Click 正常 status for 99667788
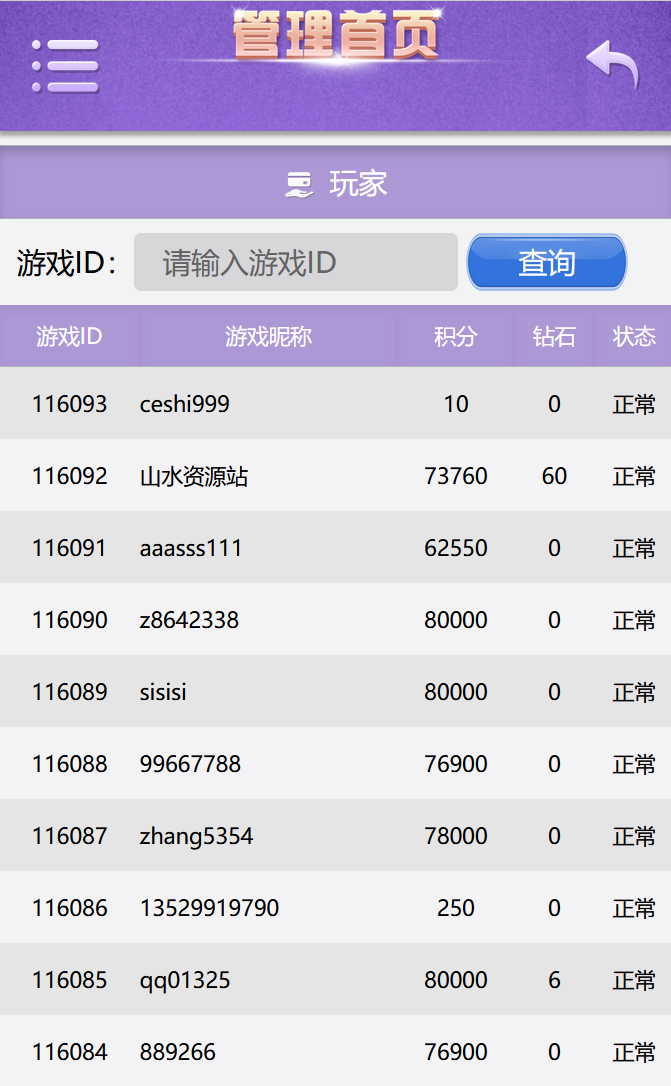Viewport: 671px width, 1086px height. [634, 764]
